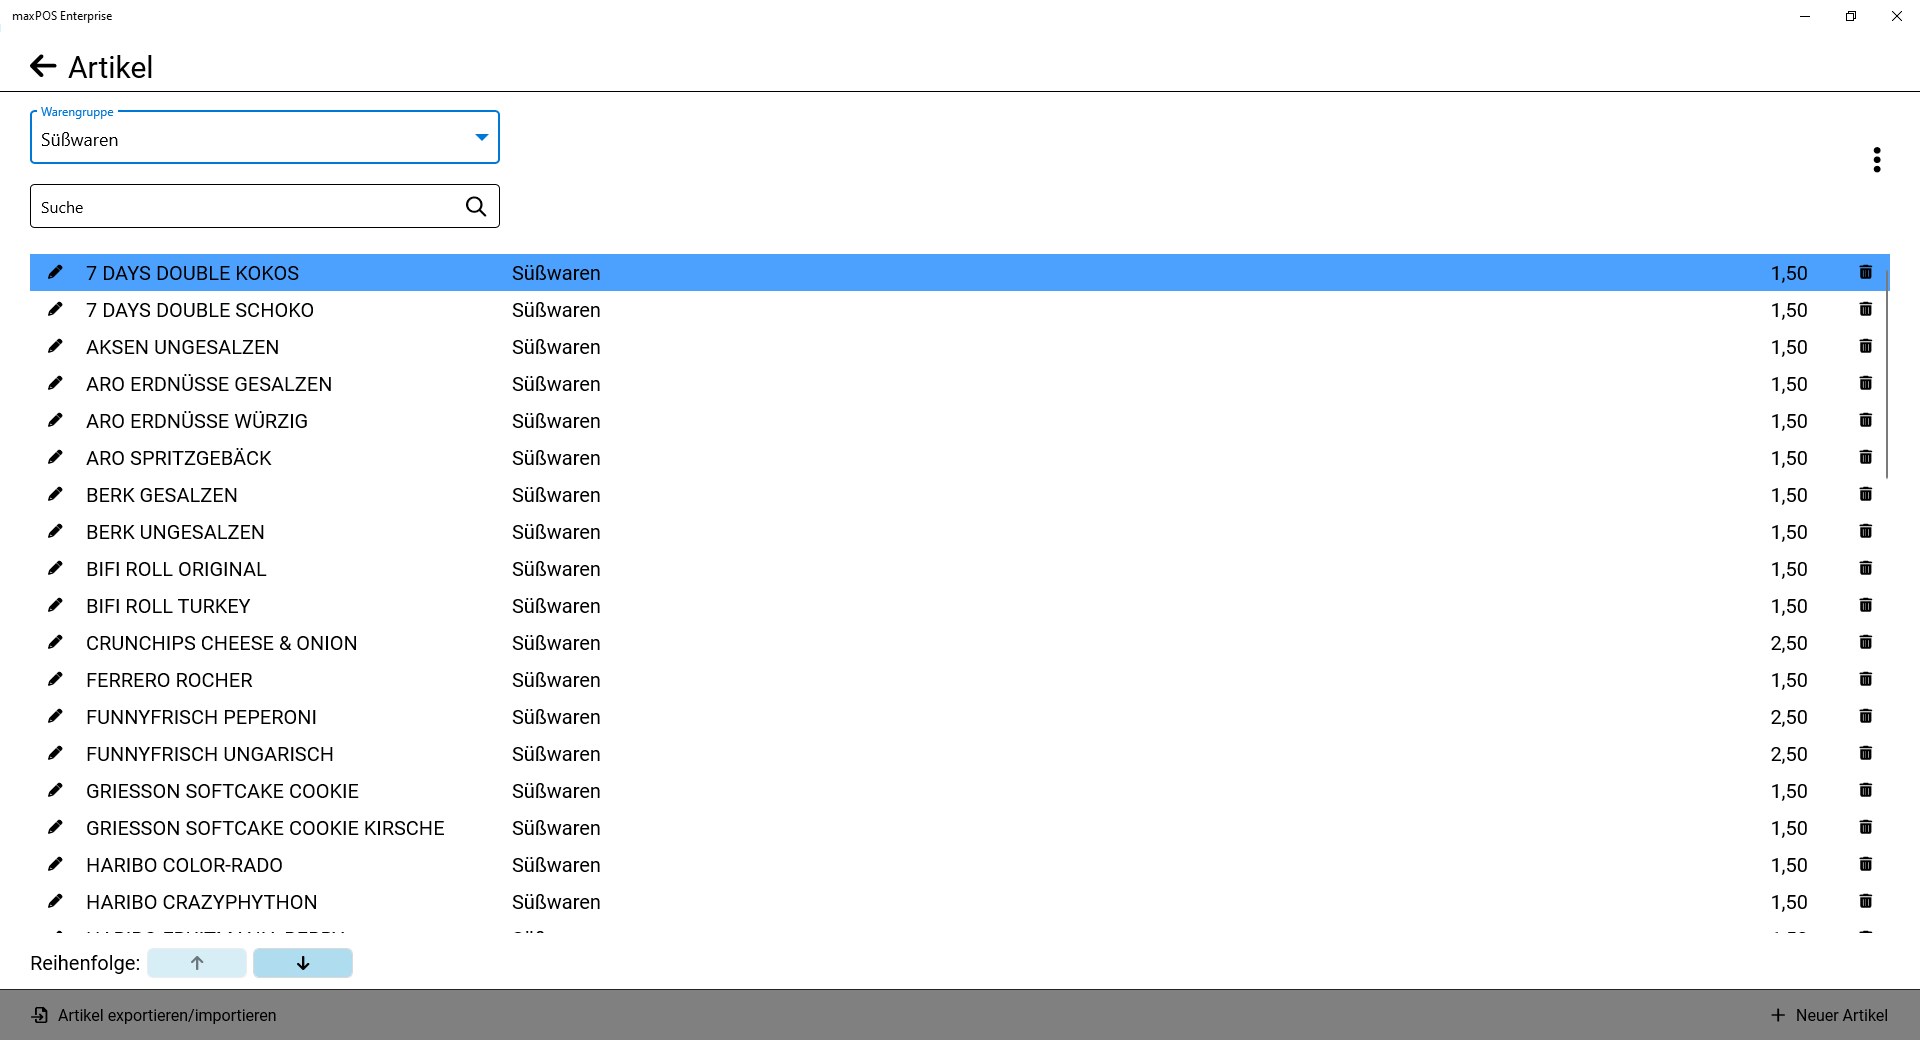The image size is (1920, 1040).
Task: Delete the BERK UNGESALZEN article
Action: coord(1865,531)
